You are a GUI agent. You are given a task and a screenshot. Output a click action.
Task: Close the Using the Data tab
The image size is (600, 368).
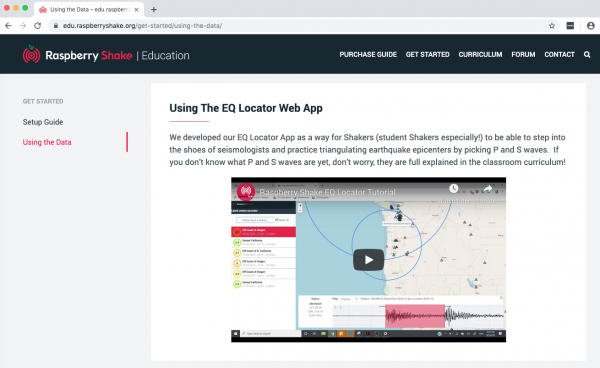coord(137,10)
